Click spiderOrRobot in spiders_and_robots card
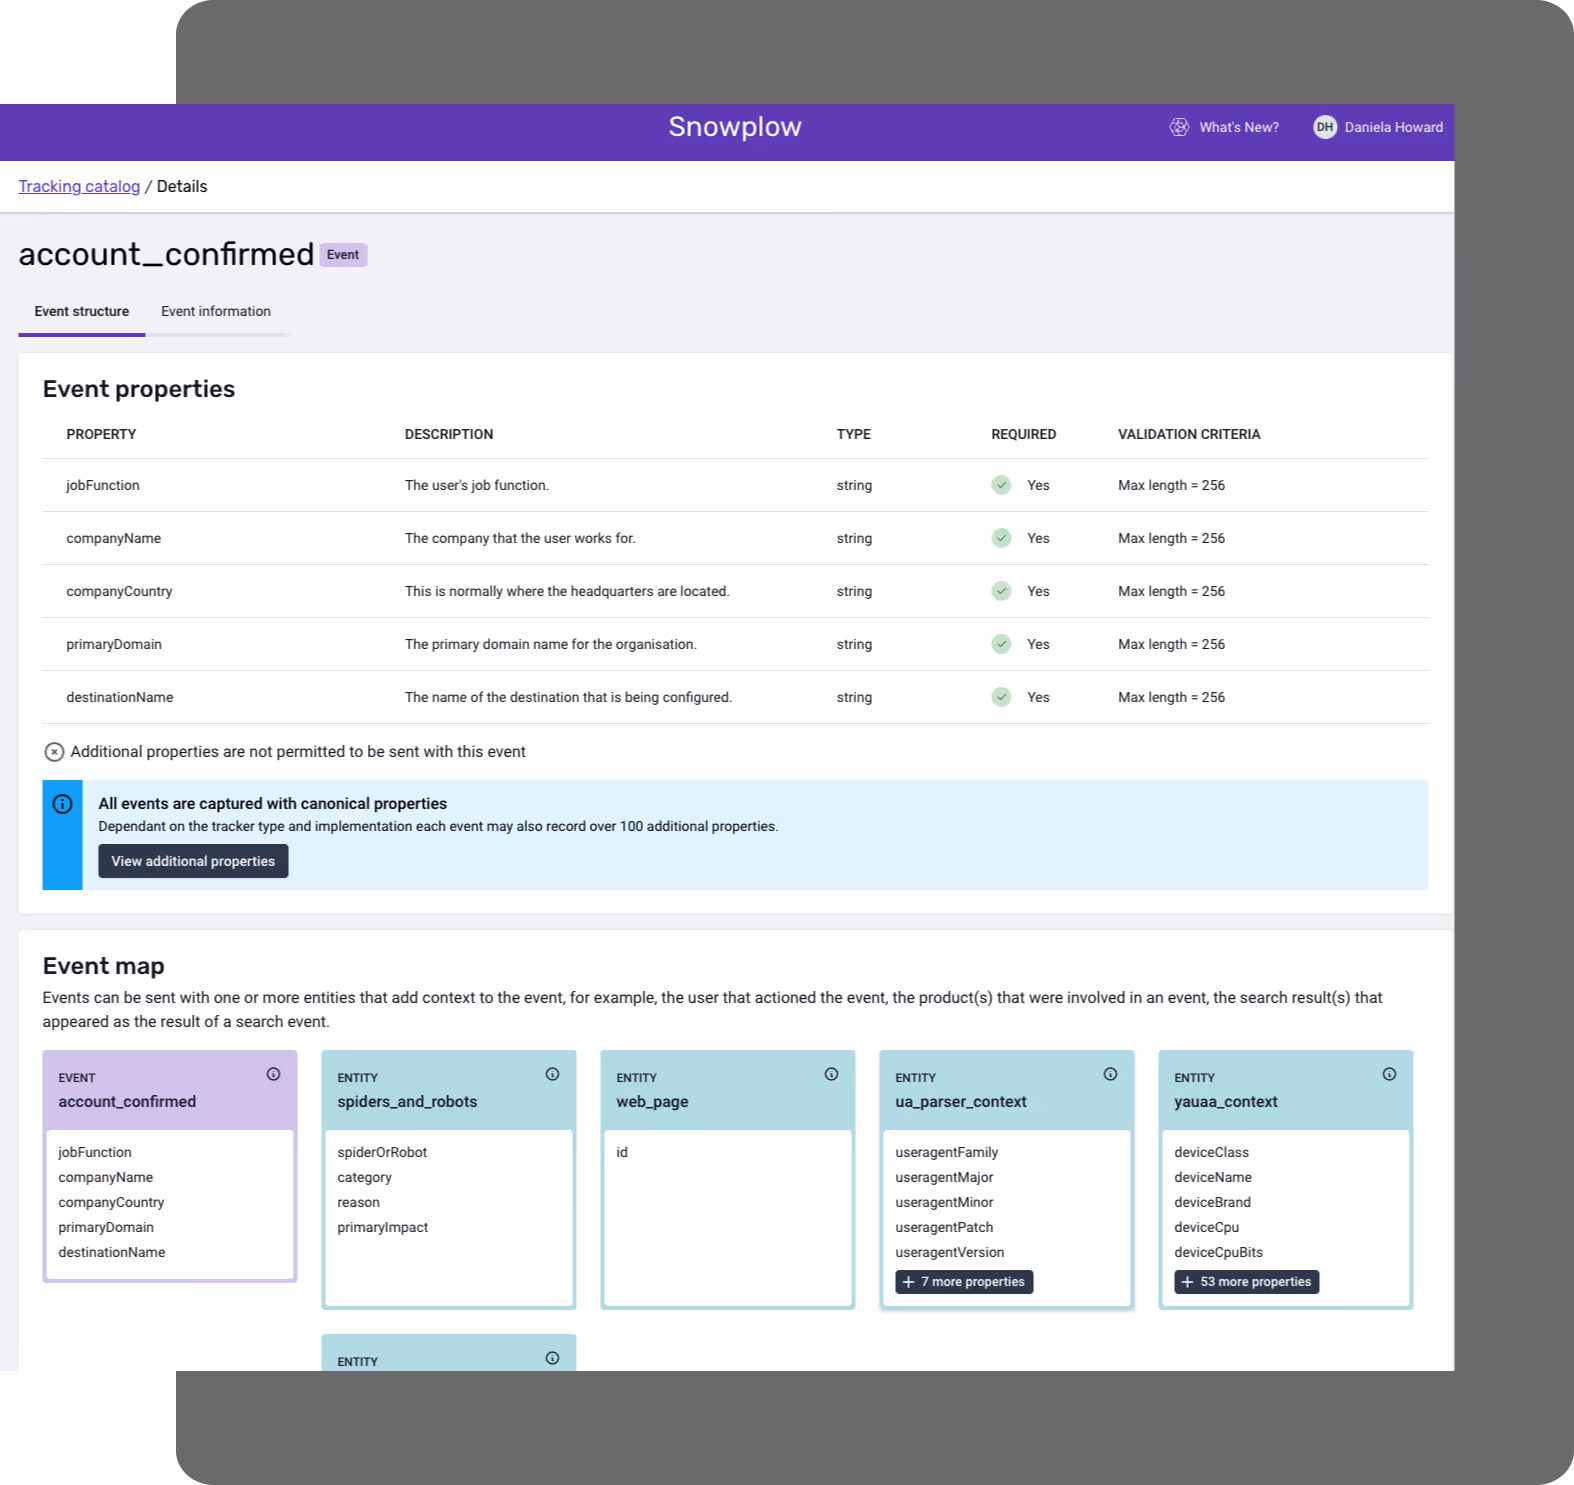Viewport: 1574px width, 1485px height. click(382, 1152)
